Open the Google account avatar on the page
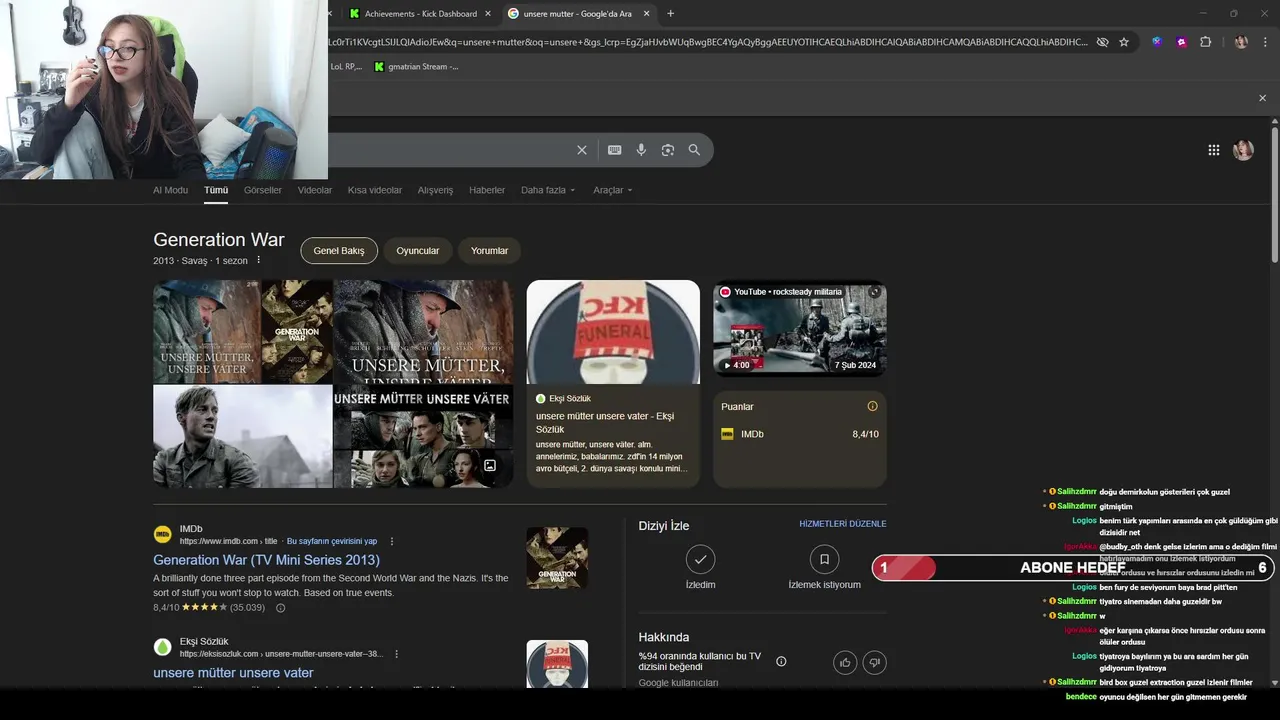 (x=1243, y=150)
